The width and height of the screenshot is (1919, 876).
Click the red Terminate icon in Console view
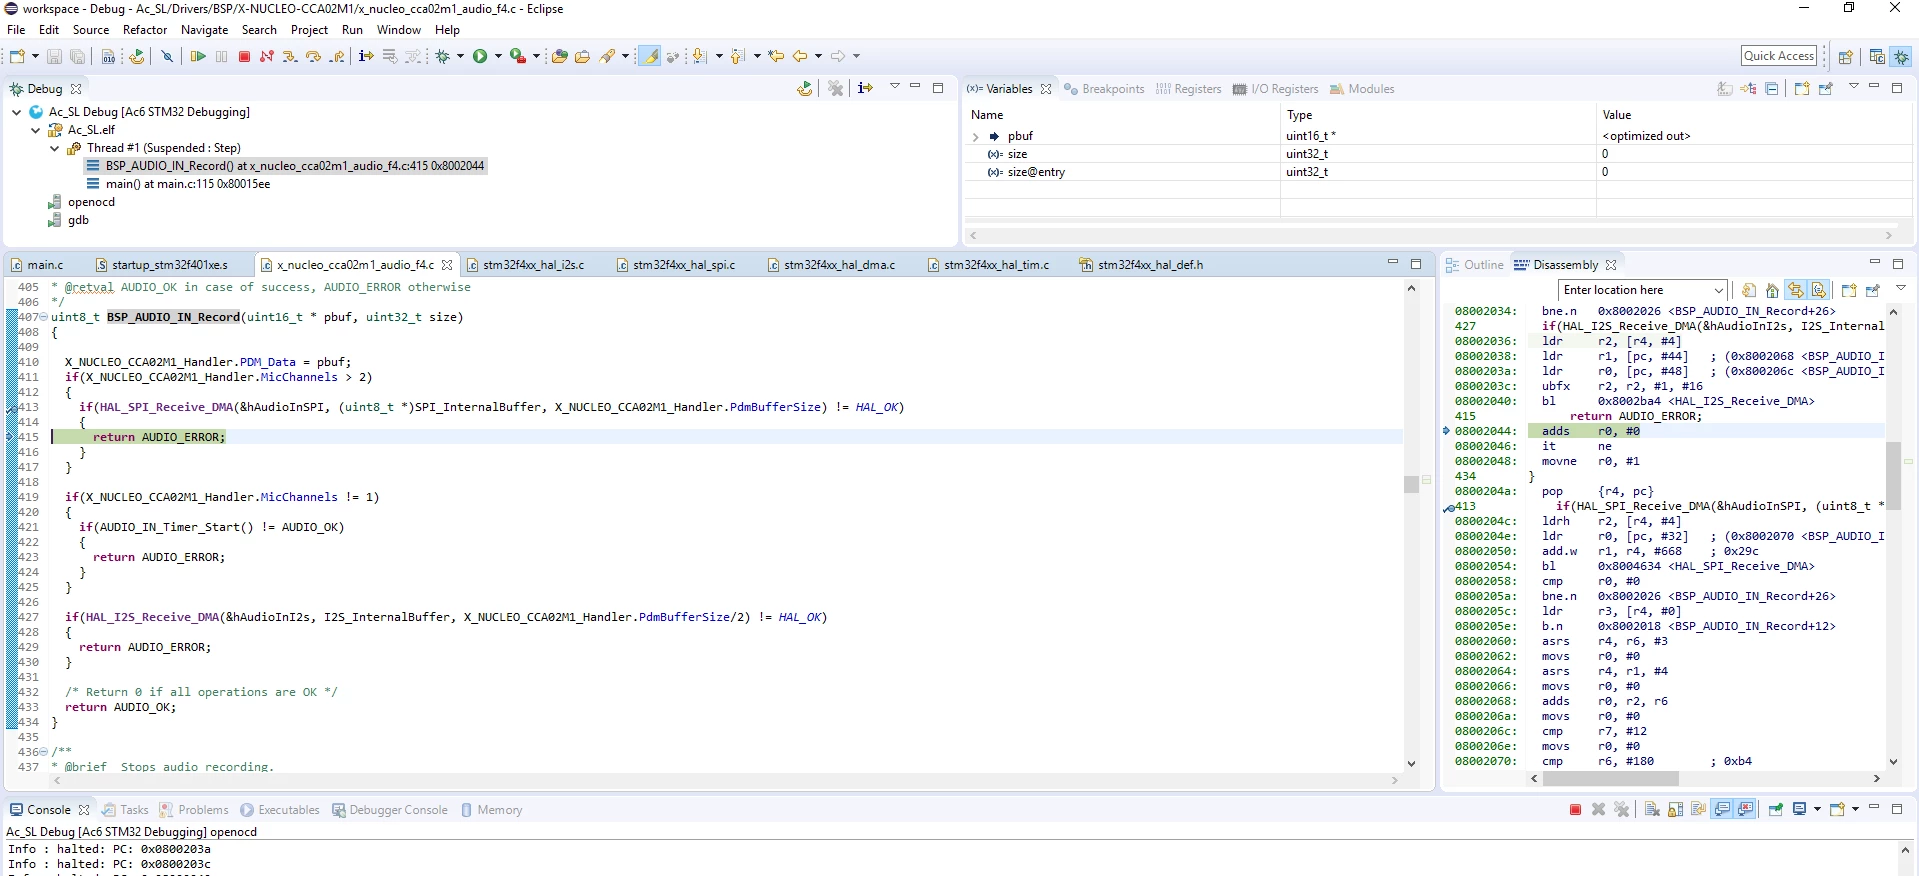click(x=1575, y=810)
